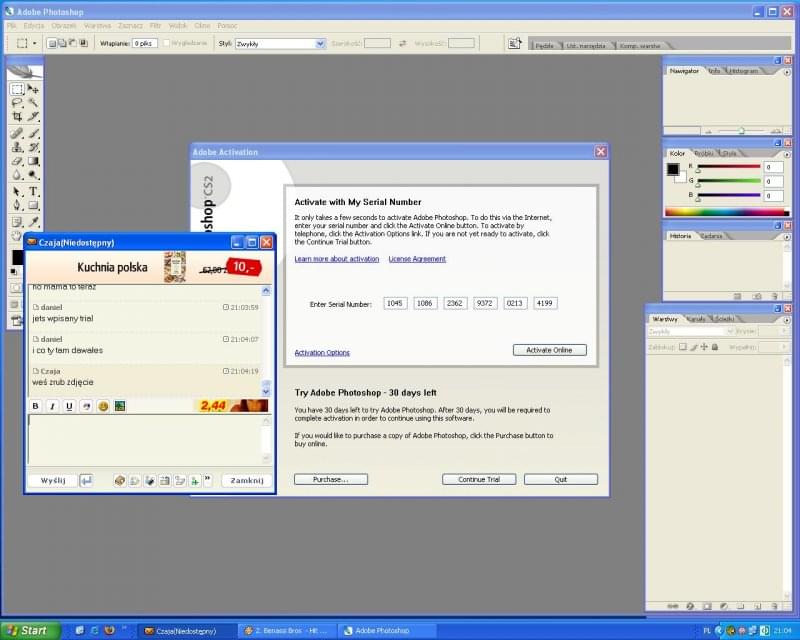Select the History Brush tool
Screen dimensions: 800x640
tap(33, 147)
